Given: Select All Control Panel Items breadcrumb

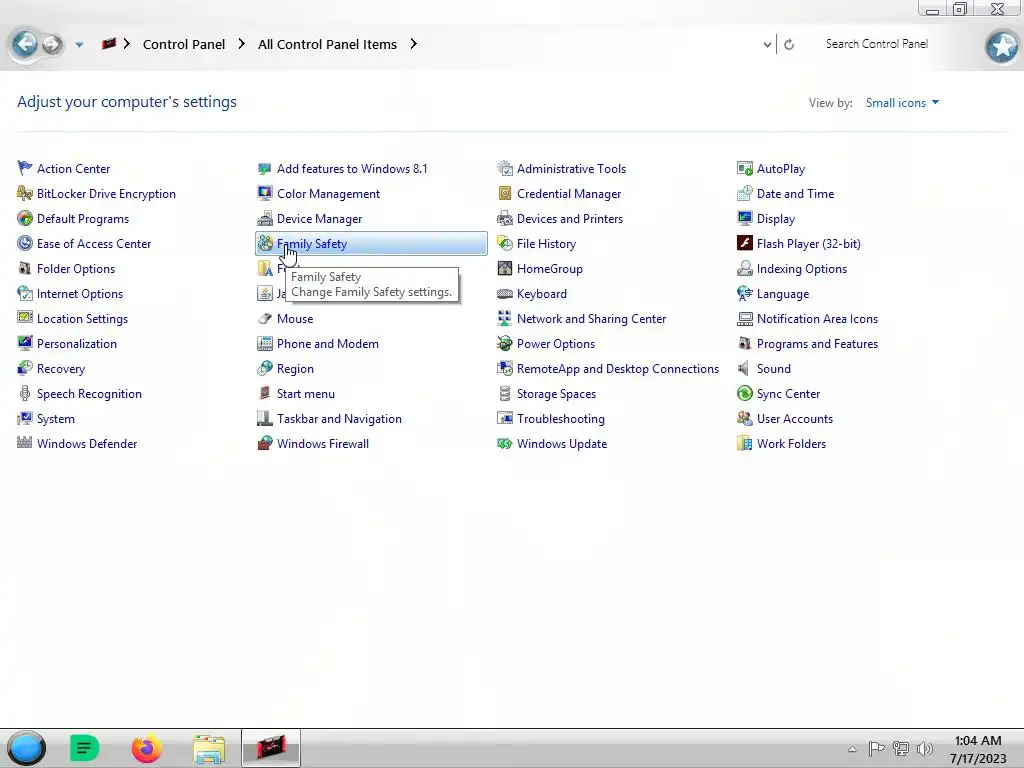Looking at the screenshot, I should pyautogui.click(x=327, y=44).
